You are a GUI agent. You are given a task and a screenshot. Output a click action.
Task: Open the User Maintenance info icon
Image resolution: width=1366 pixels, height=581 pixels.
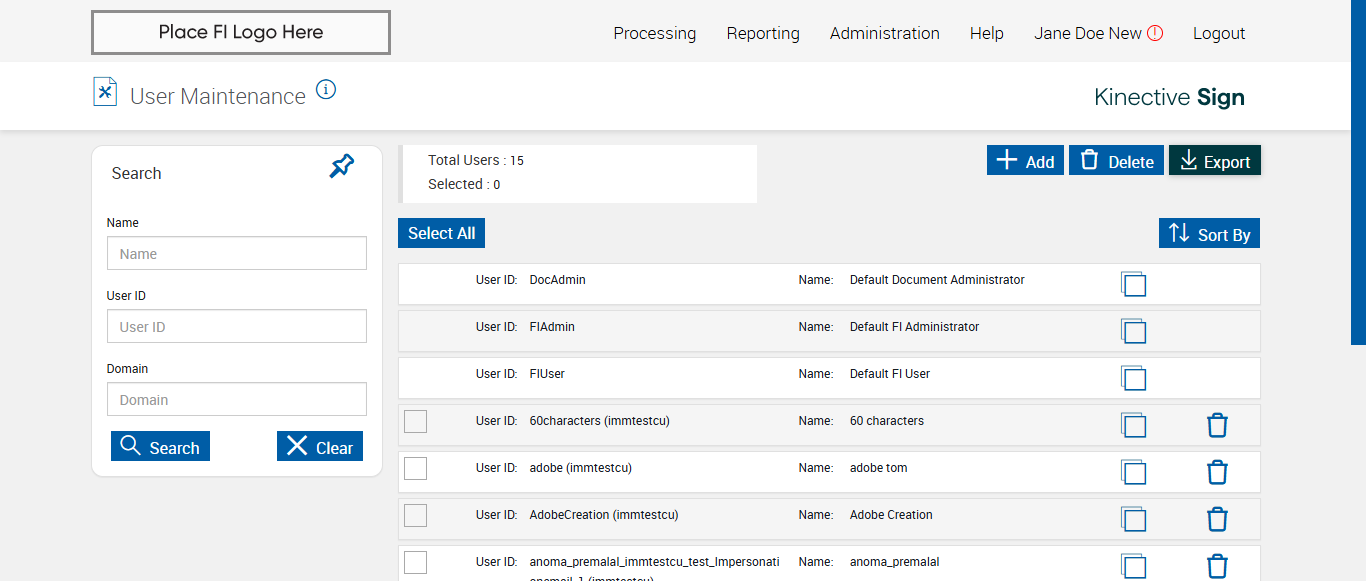tap(326, 90)
